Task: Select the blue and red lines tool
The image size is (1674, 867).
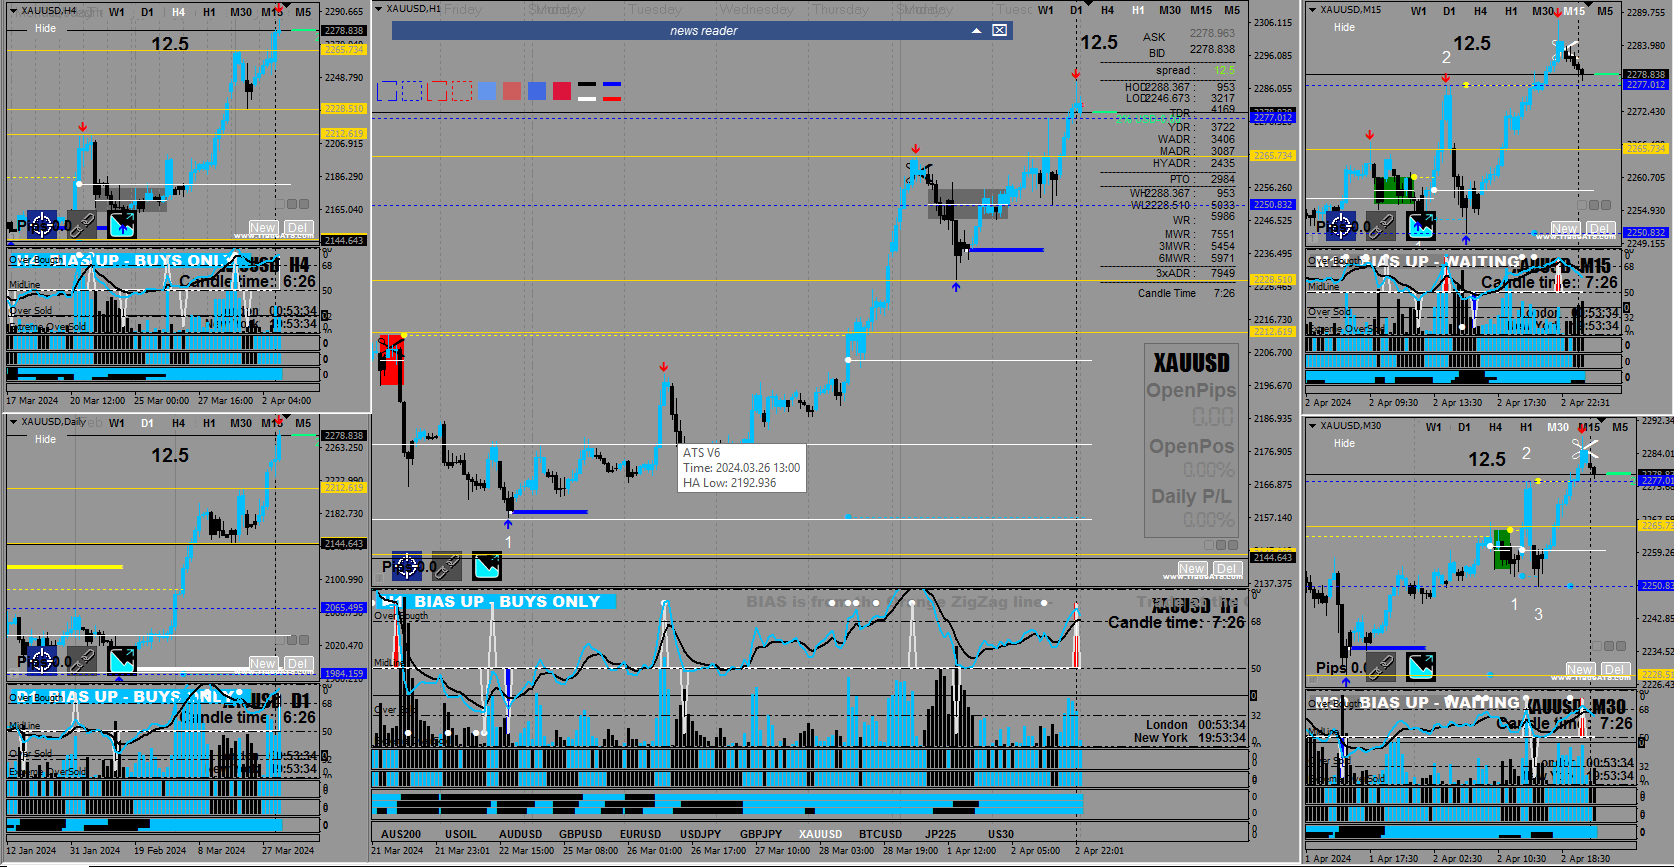Action: point(612,91)
